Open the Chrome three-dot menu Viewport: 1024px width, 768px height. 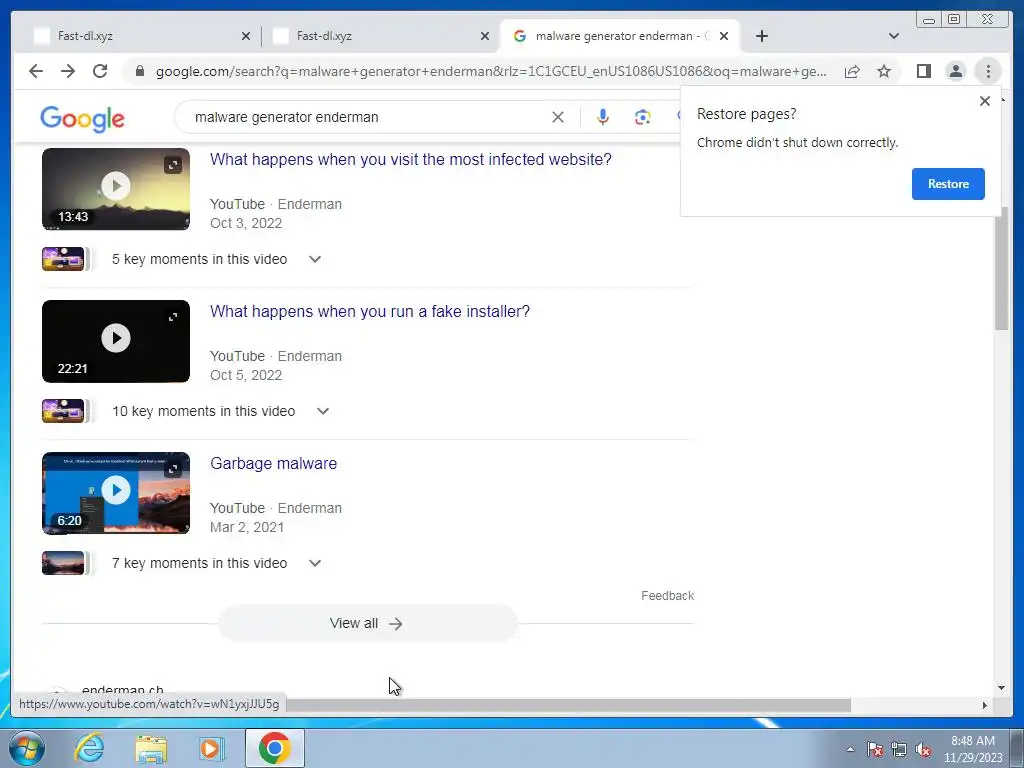(988, 71)
